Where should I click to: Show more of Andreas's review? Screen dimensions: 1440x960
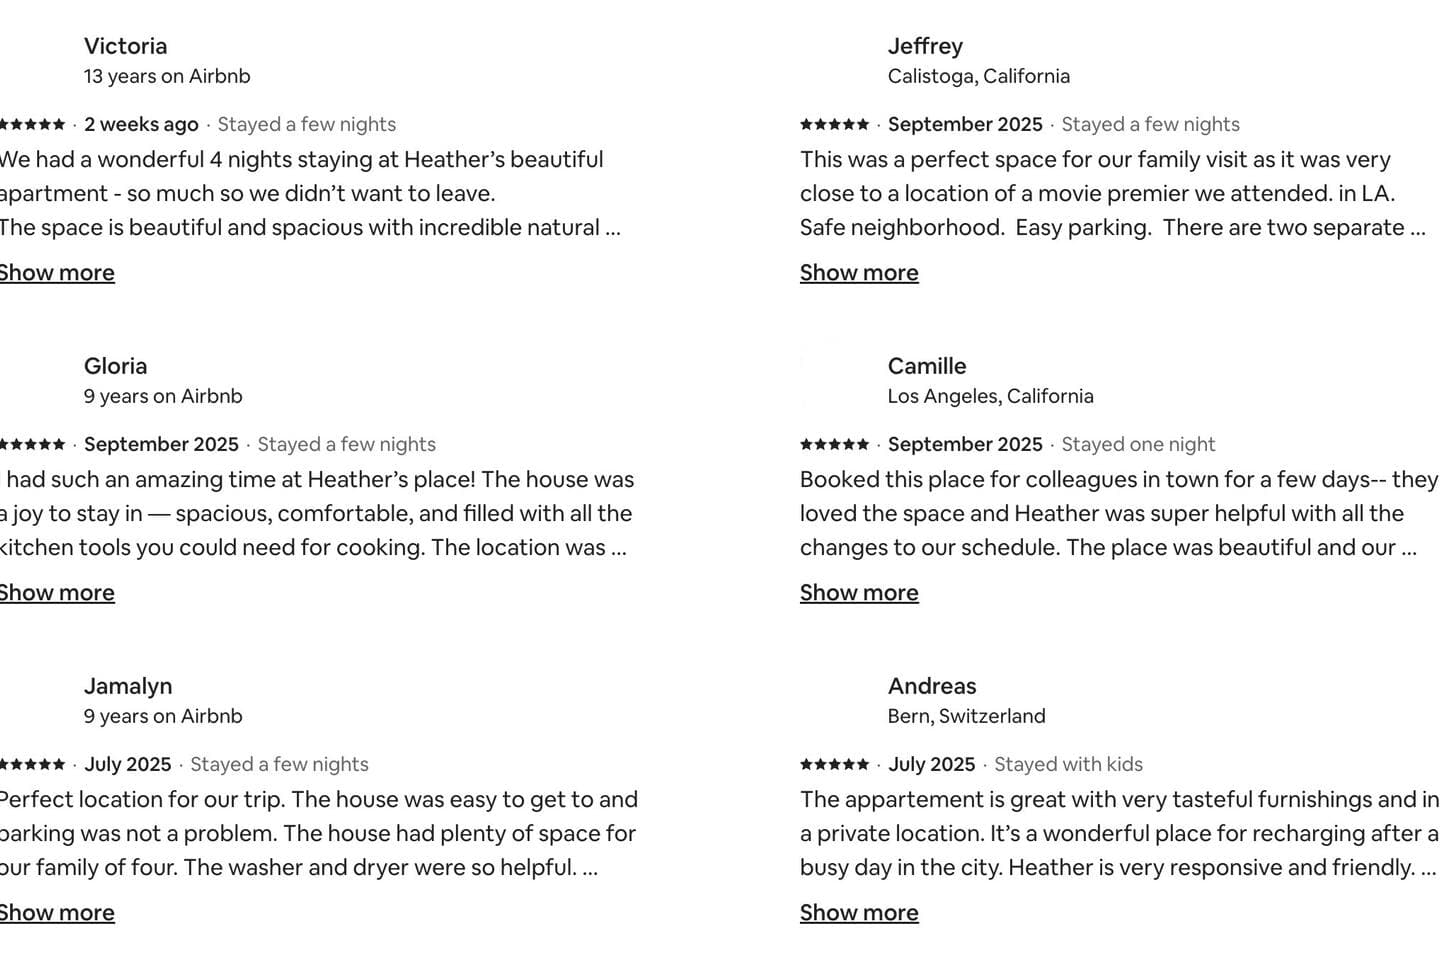click(859, 913)
